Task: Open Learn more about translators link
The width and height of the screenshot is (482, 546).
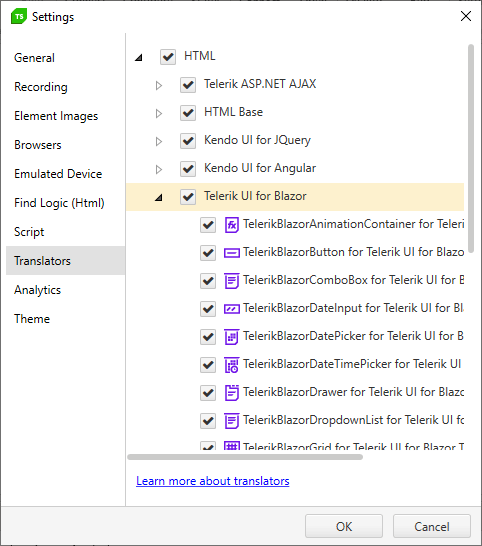Action: pos(213,481)
